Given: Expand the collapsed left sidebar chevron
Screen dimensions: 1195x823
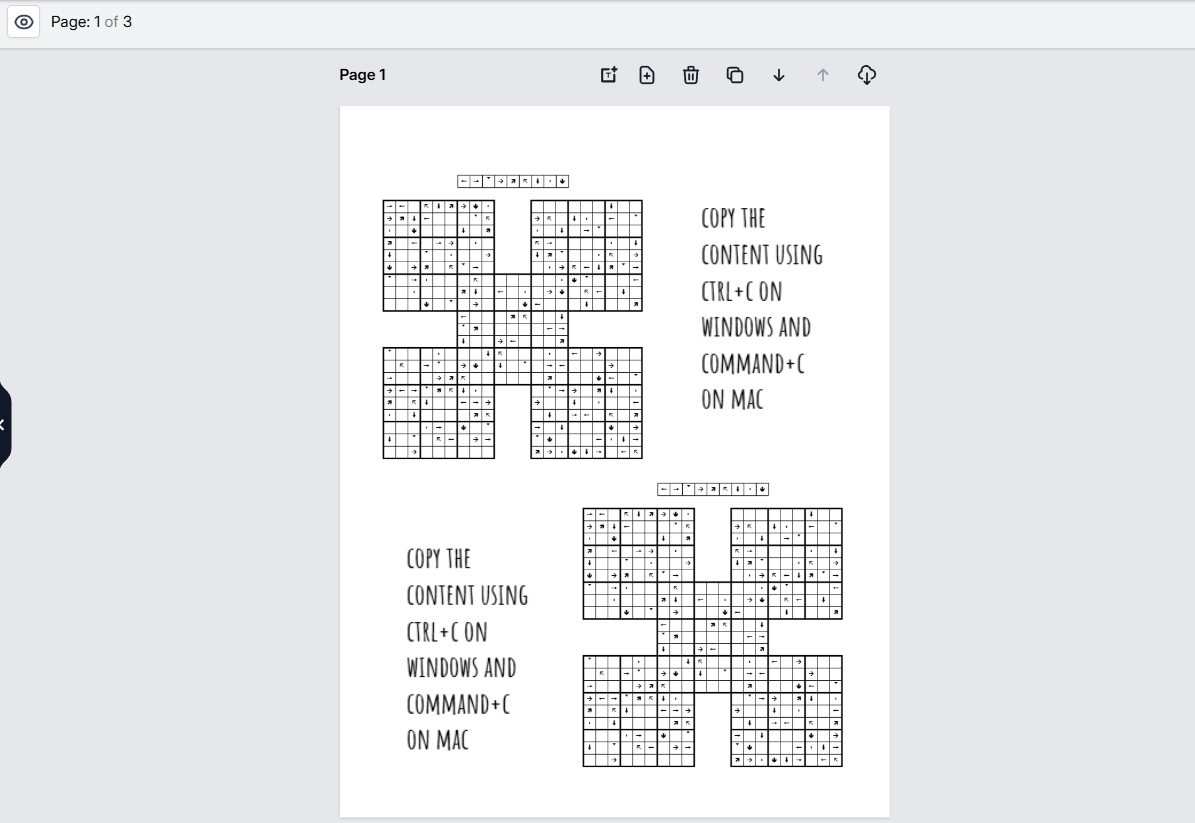Looking at the screenshot, I should tap(3, 424).
